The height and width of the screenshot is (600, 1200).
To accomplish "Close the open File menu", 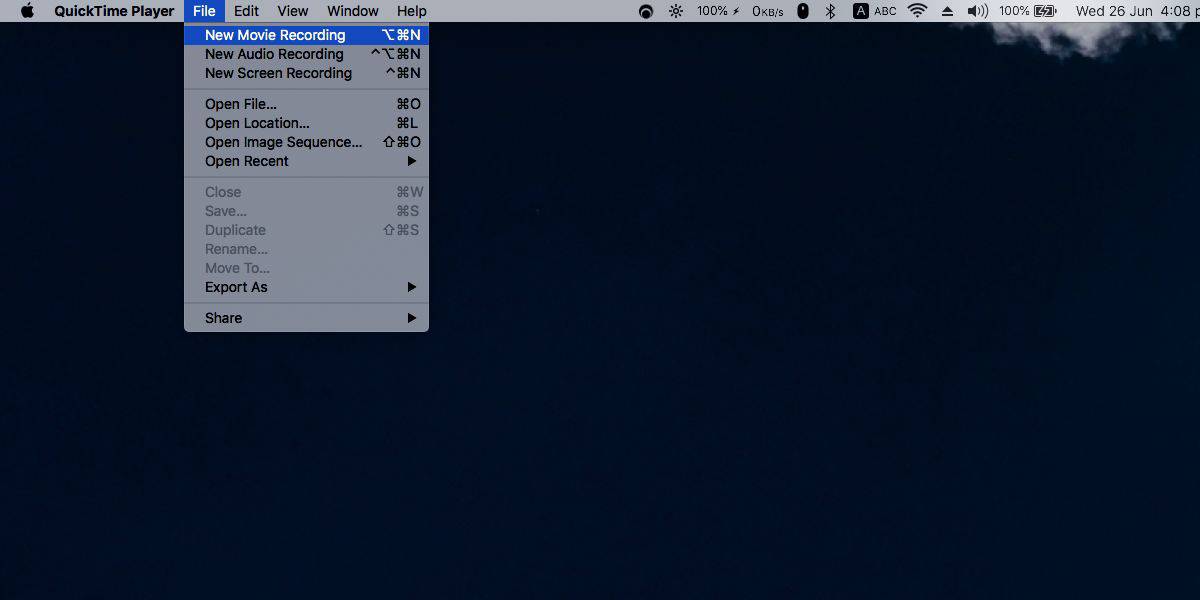I will 204,11.
